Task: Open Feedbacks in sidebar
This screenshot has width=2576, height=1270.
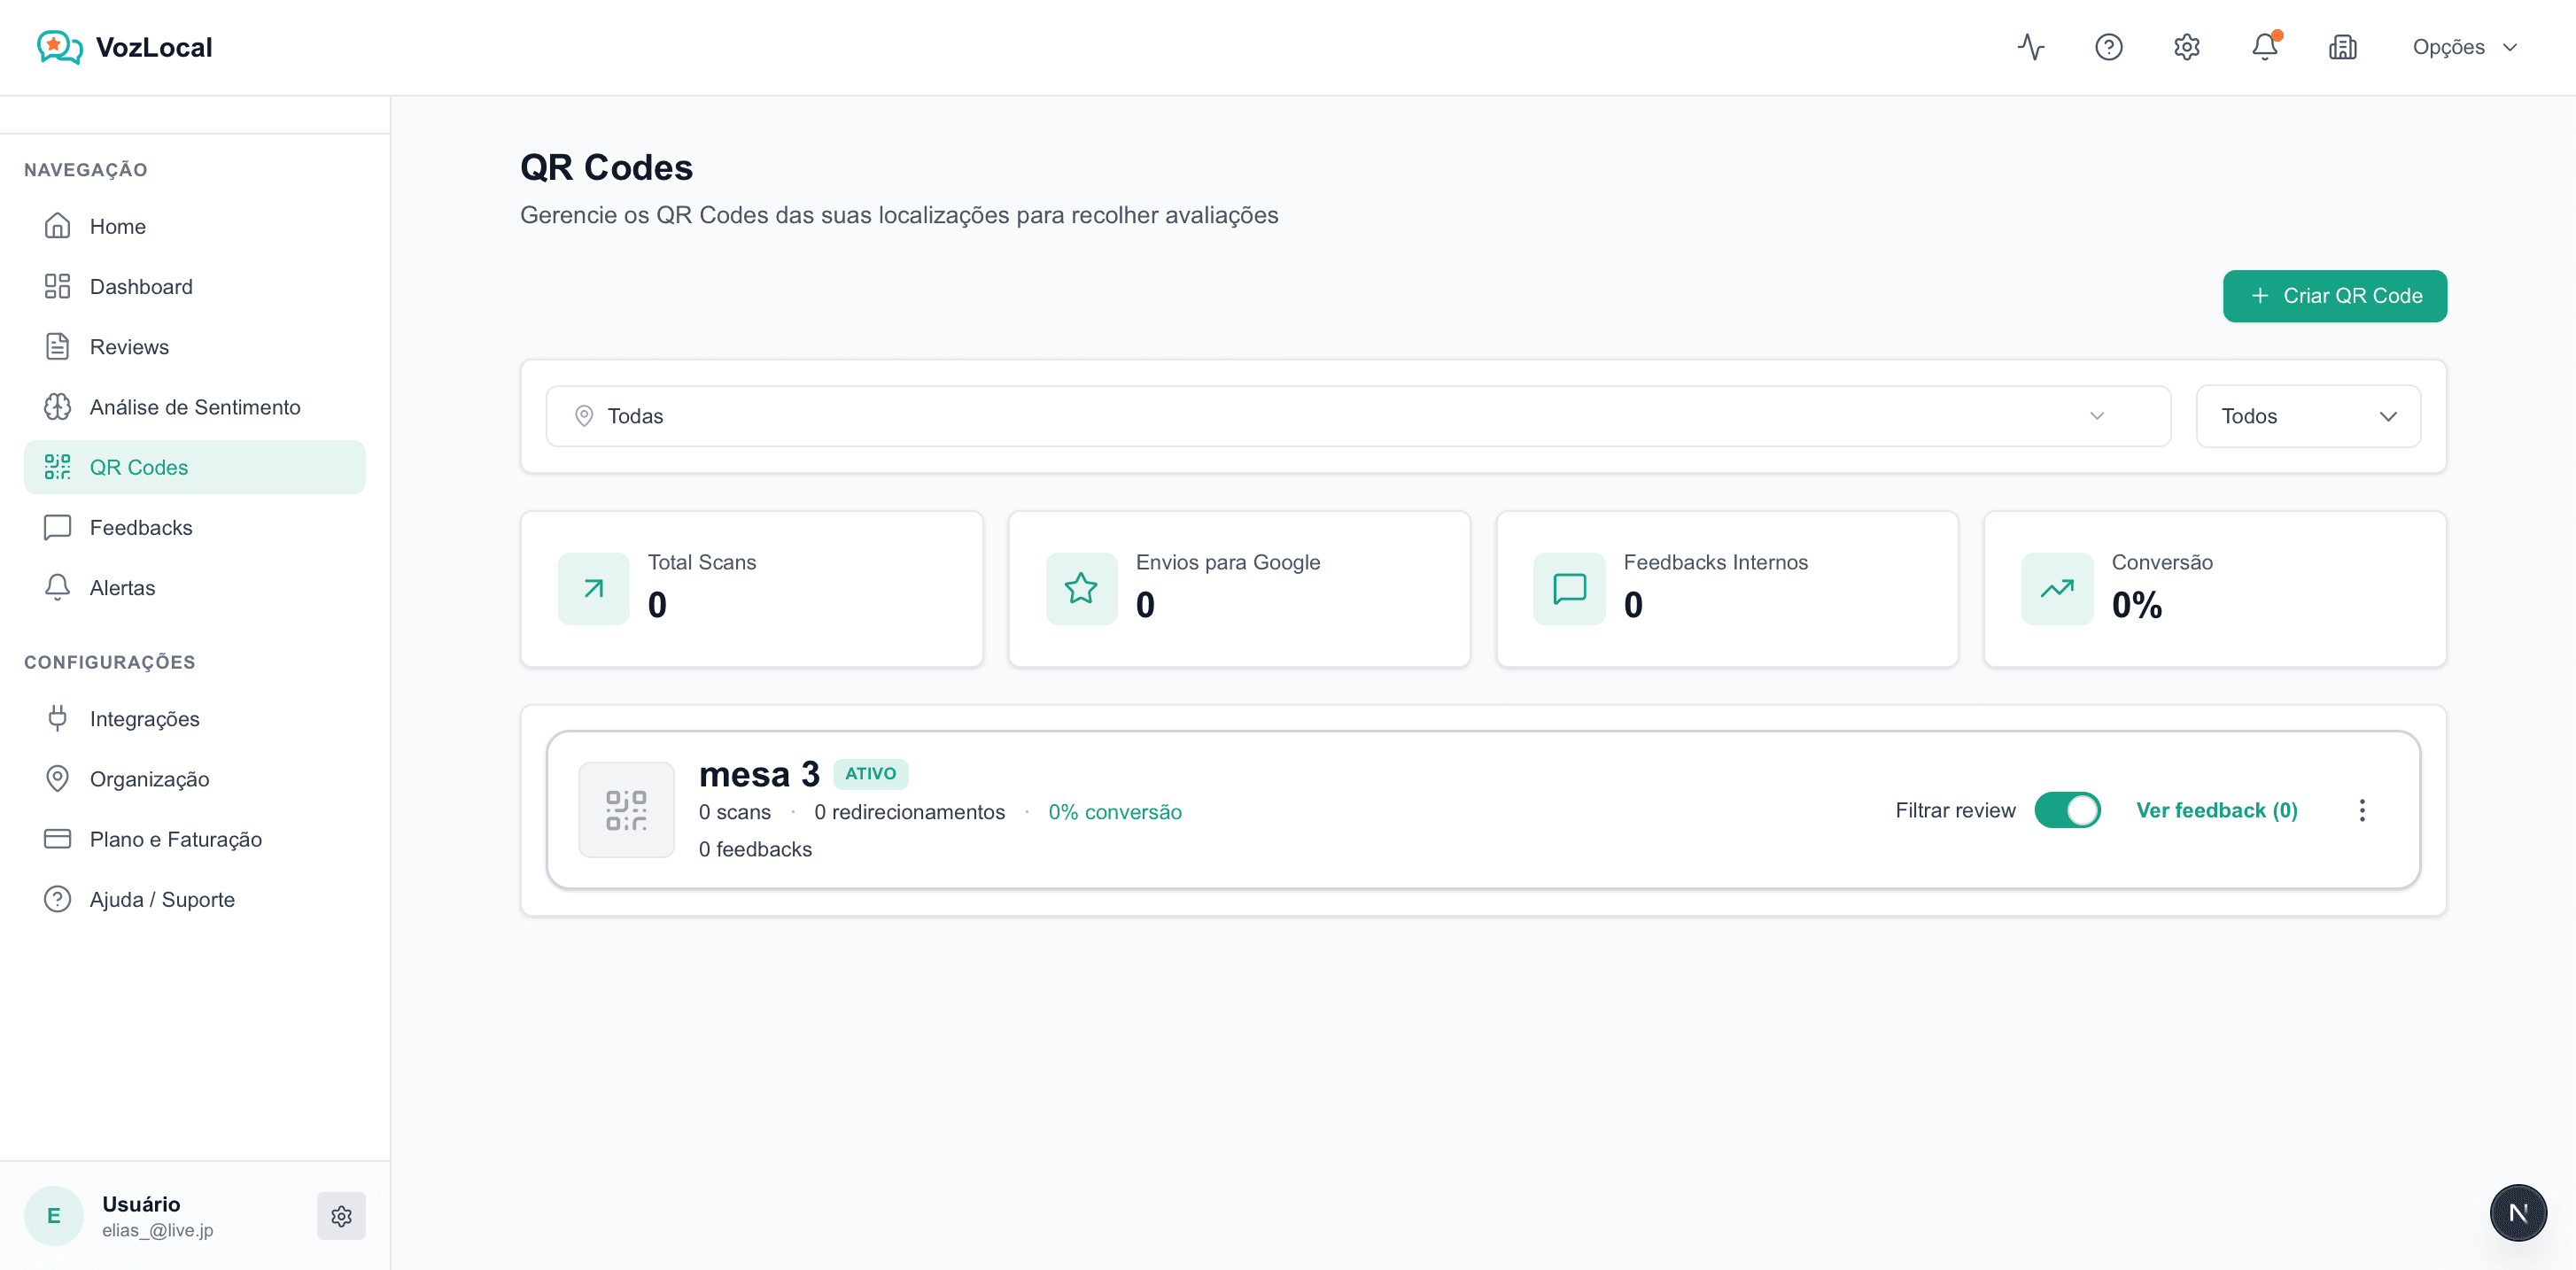Action: (x=194, y=527)
